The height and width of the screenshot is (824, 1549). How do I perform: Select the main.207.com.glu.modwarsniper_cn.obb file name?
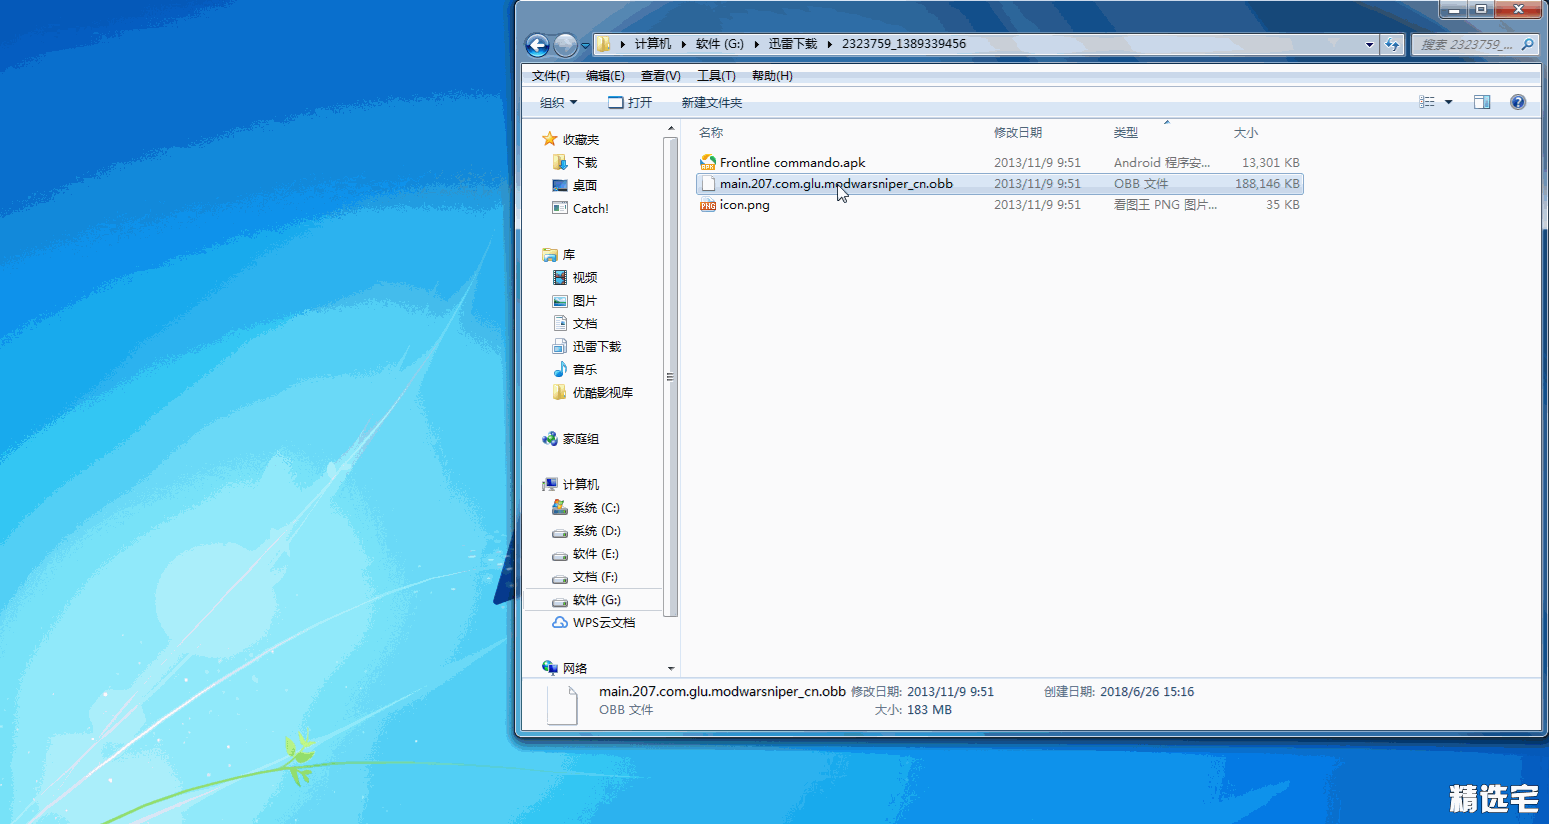coord(836,184)
